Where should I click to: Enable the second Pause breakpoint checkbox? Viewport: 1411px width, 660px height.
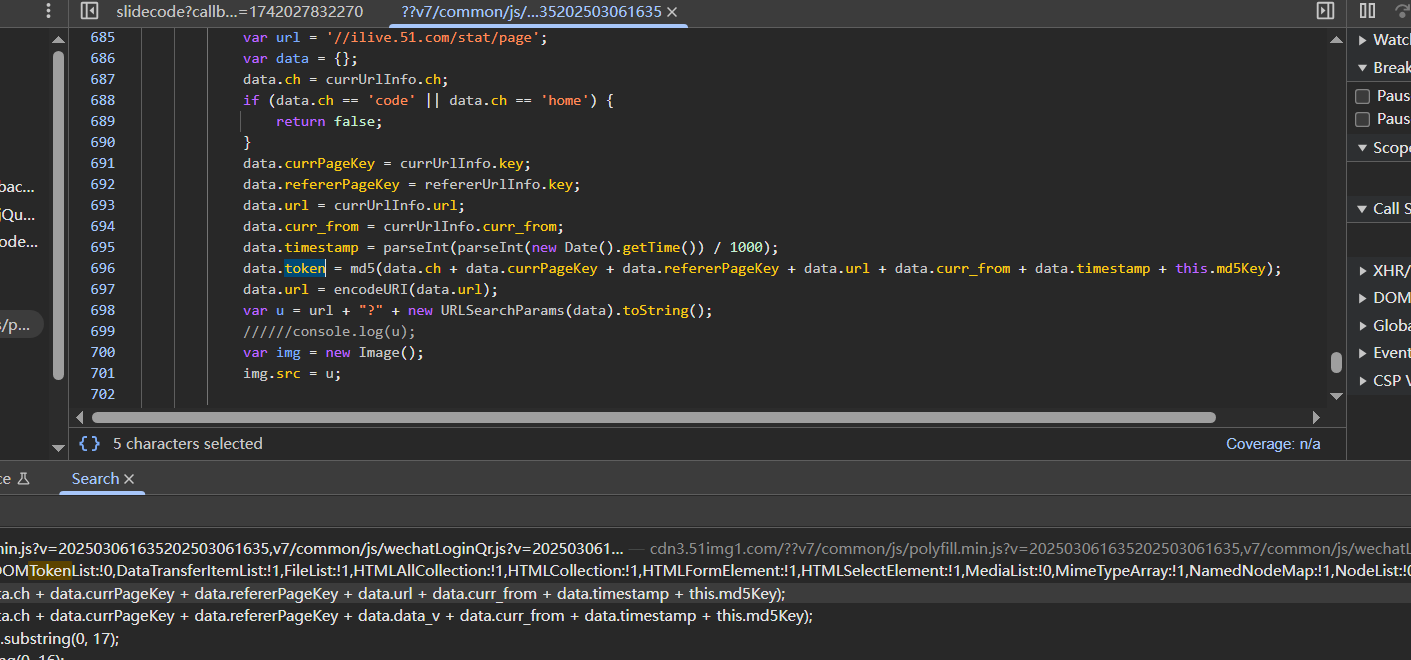[1362, 119]
